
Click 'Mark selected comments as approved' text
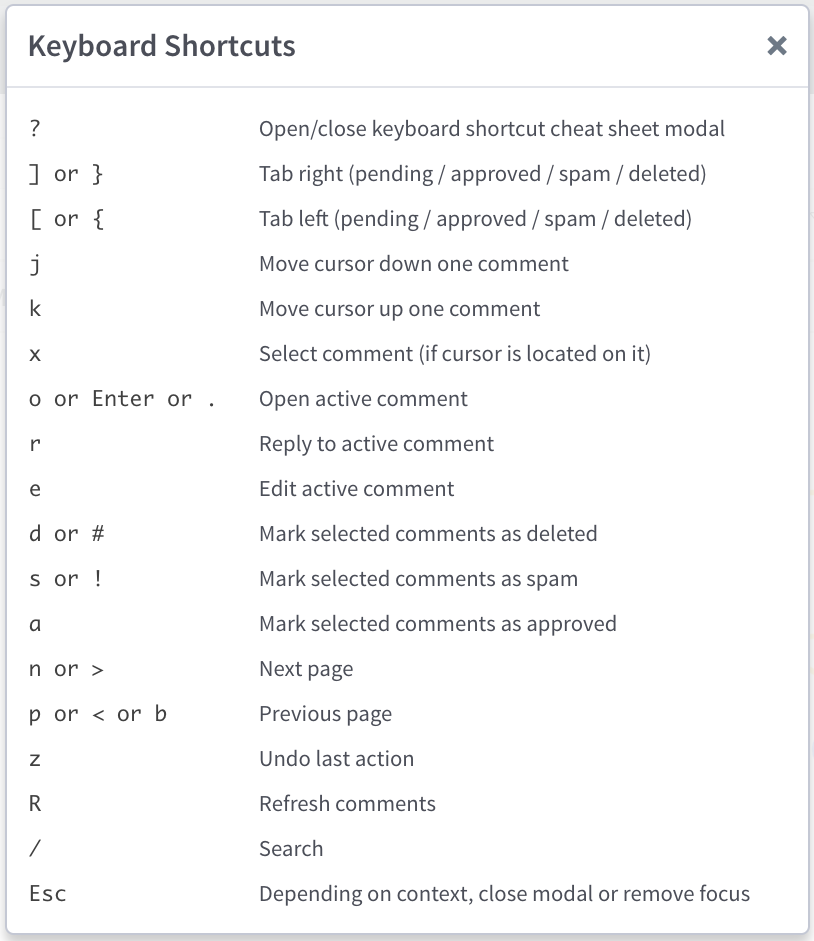(438, 624)
